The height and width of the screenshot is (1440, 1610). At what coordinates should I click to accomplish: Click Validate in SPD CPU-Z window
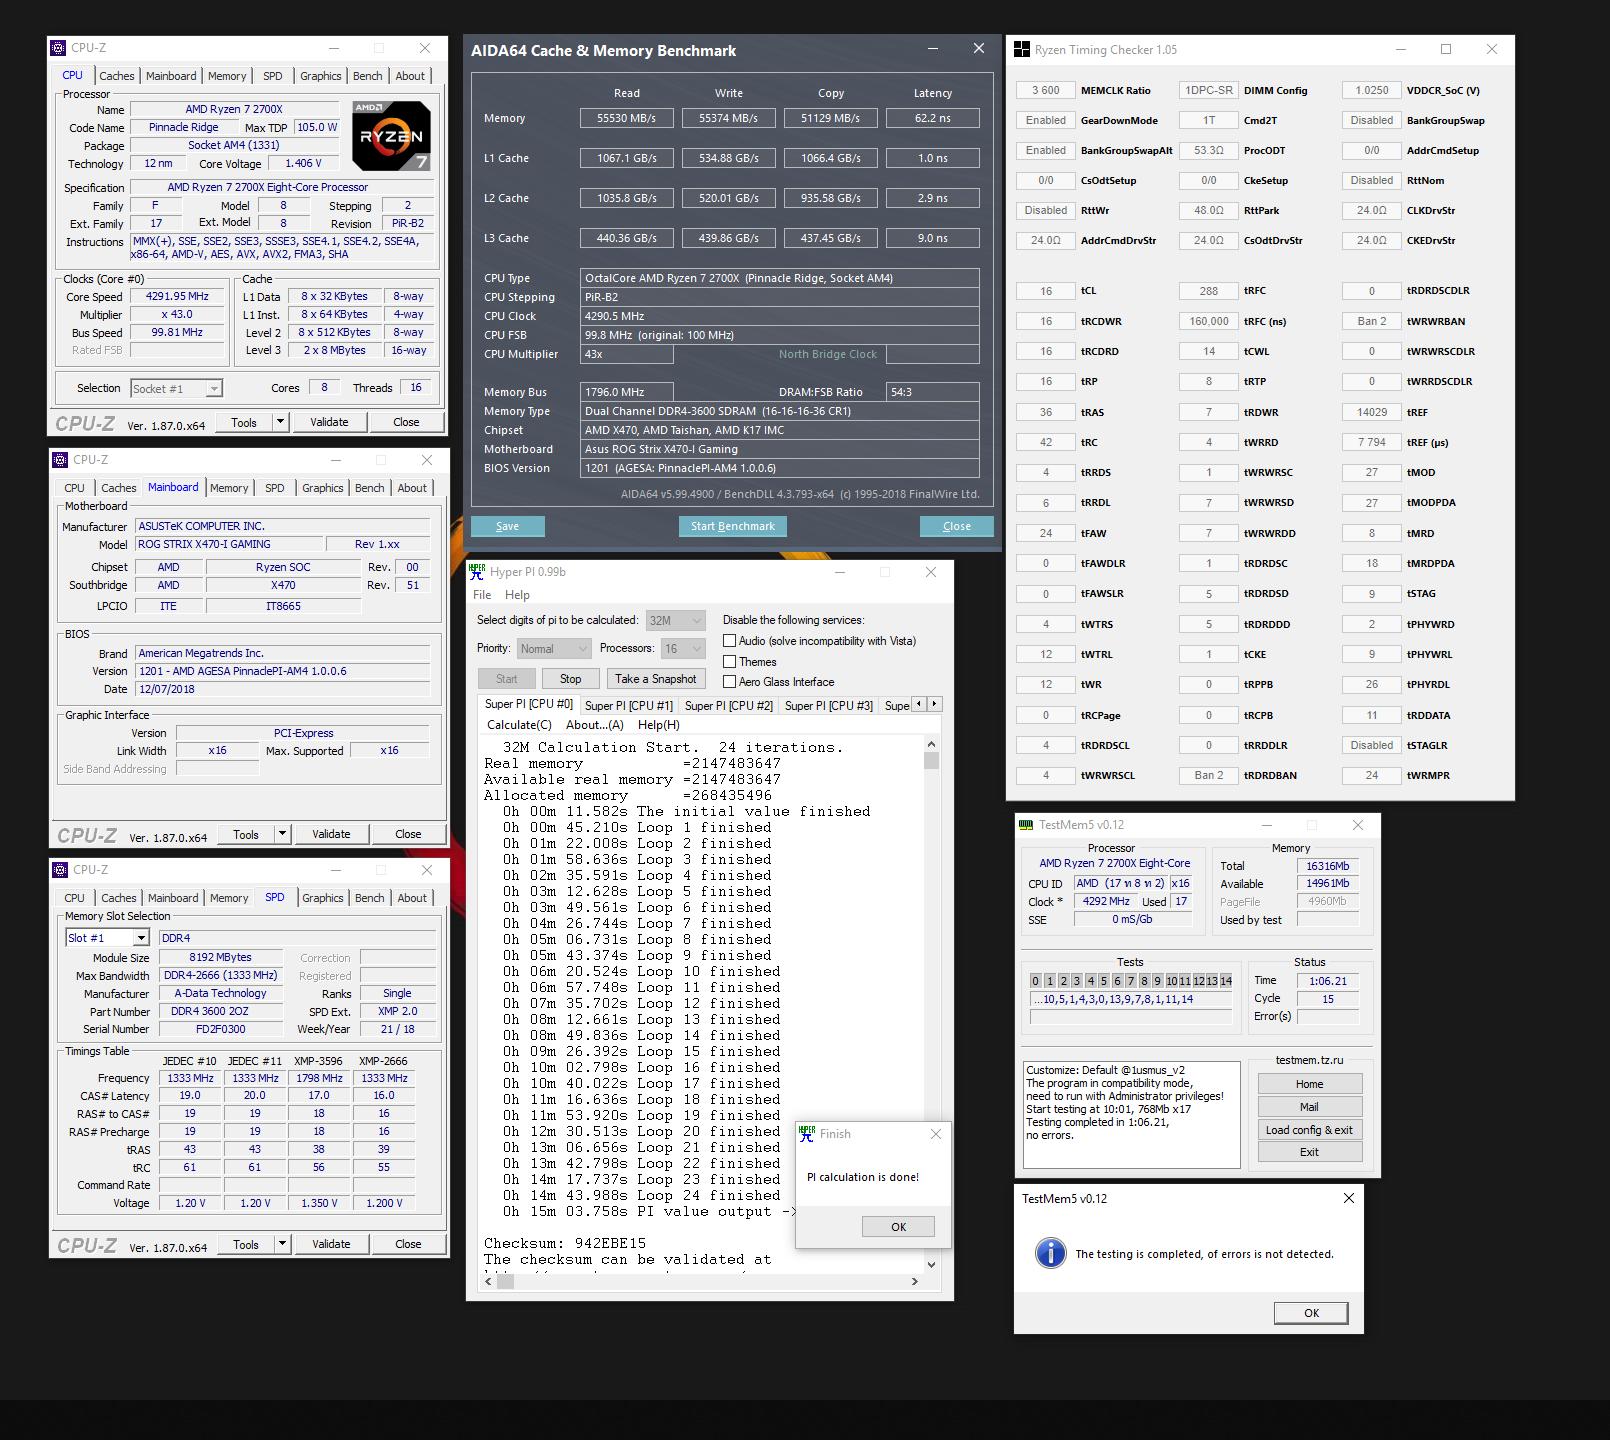click(x=331, y=1244)
